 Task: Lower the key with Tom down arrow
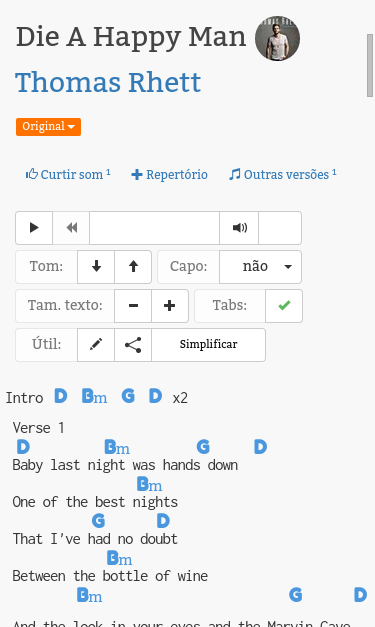click(x=96, y=267)
